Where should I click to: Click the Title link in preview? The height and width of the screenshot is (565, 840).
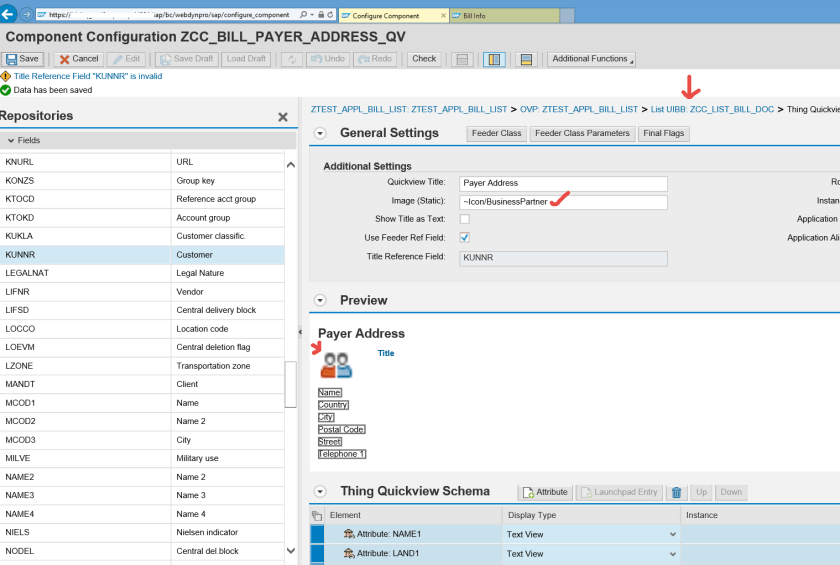pyautogui.click(x=386, y=353)
